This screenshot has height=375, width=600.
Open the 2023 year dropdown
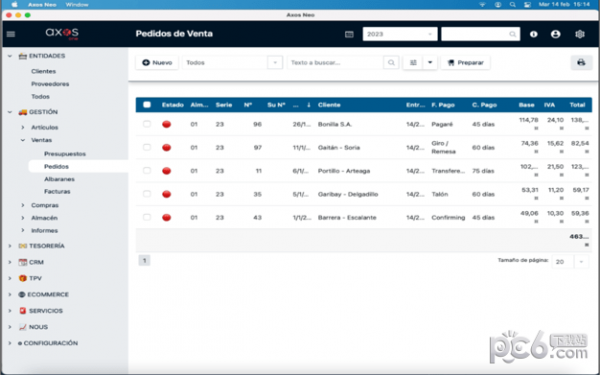(x=400, y=34)
